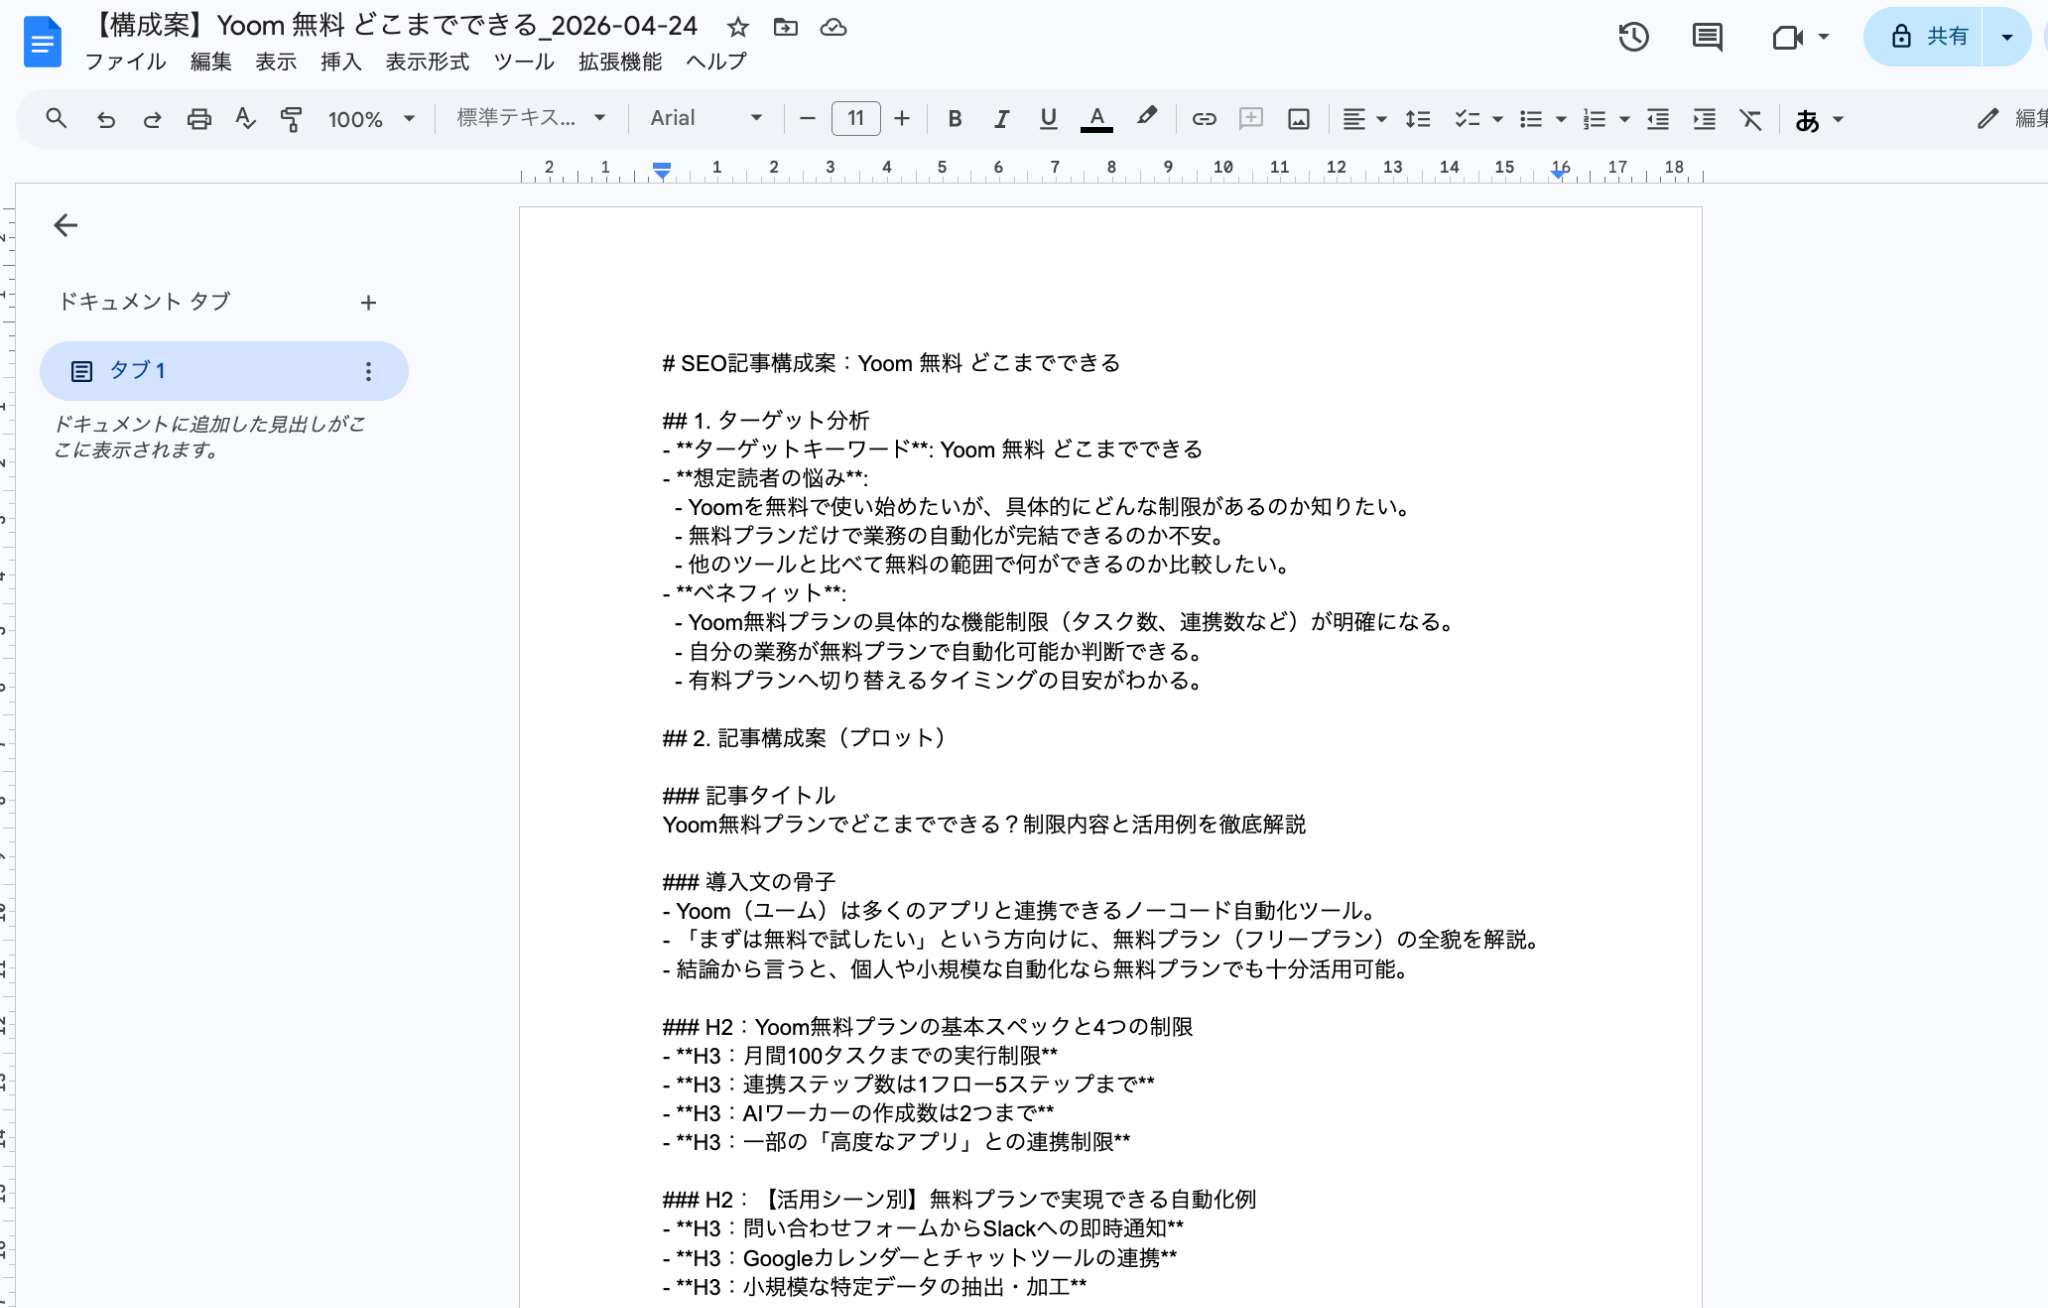Check cloud save status icon

833,27
